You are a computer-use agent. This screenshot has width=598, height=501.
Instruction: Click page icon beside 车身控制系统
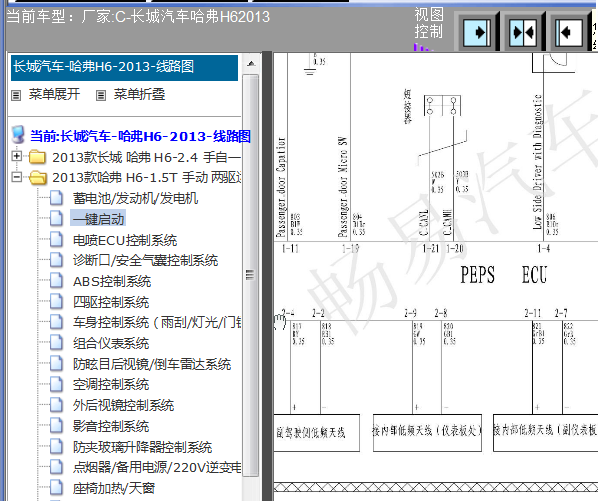[56, 322]
